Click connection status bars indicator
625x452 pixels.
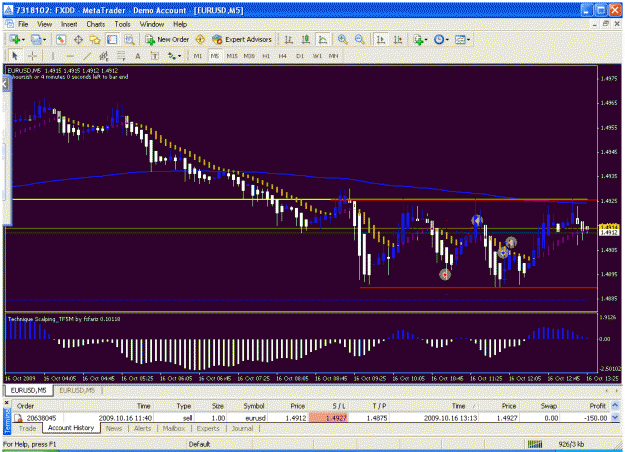[535, 444]
